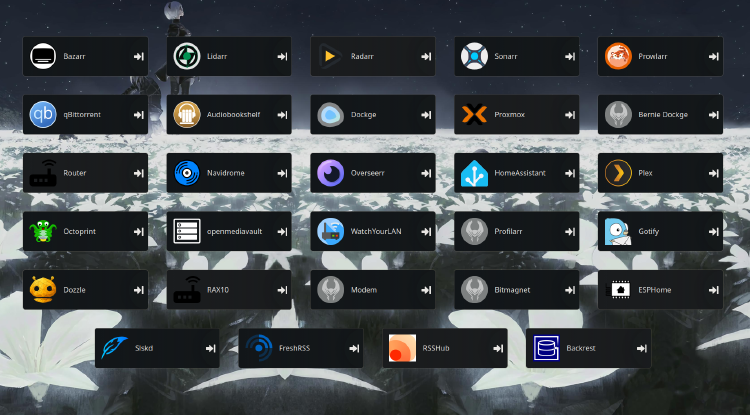Click the Audiobookshelf icon

point(187,115)
